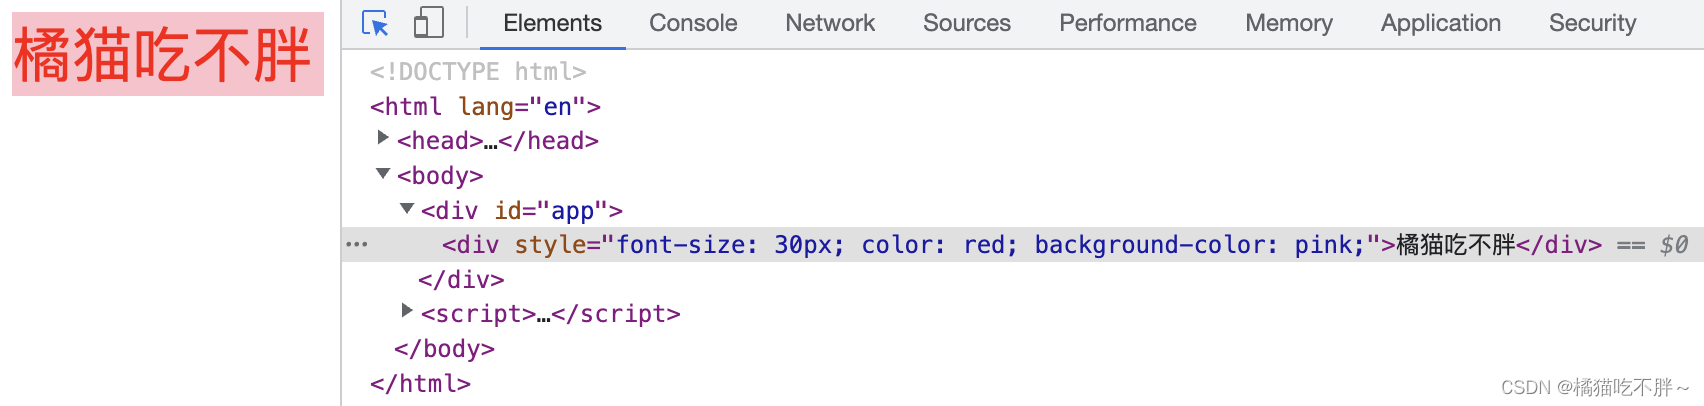
Task: Click the pink rendered text block
Action: [167, 54]
